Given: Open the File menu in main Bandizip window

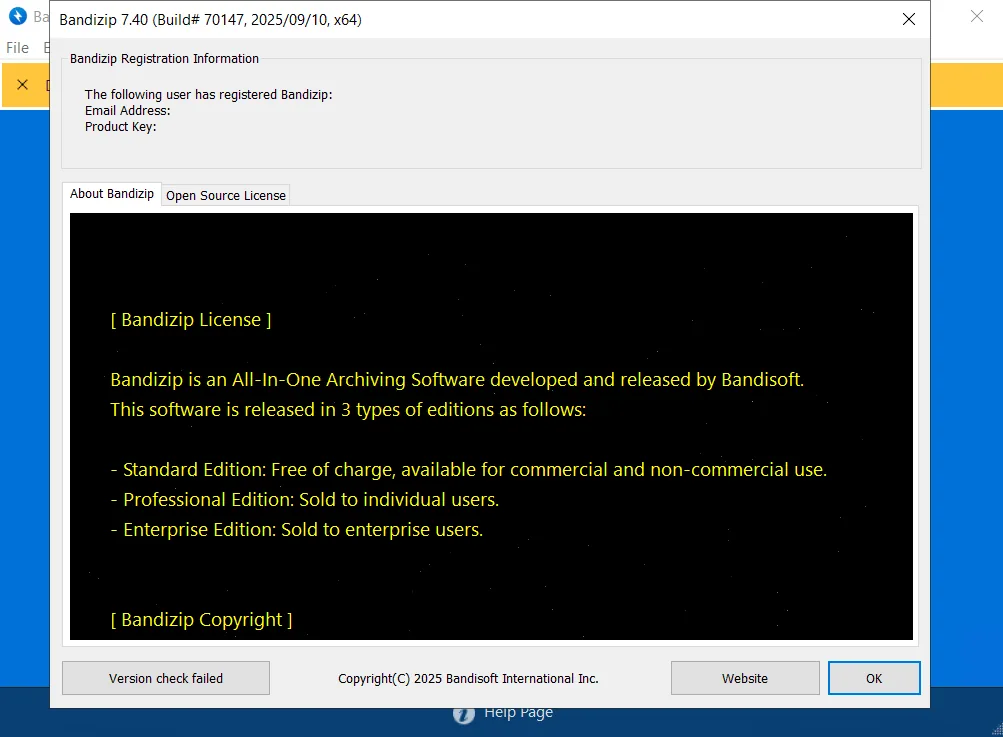Looking at the screenshot, I should click(x=17, y=48).
